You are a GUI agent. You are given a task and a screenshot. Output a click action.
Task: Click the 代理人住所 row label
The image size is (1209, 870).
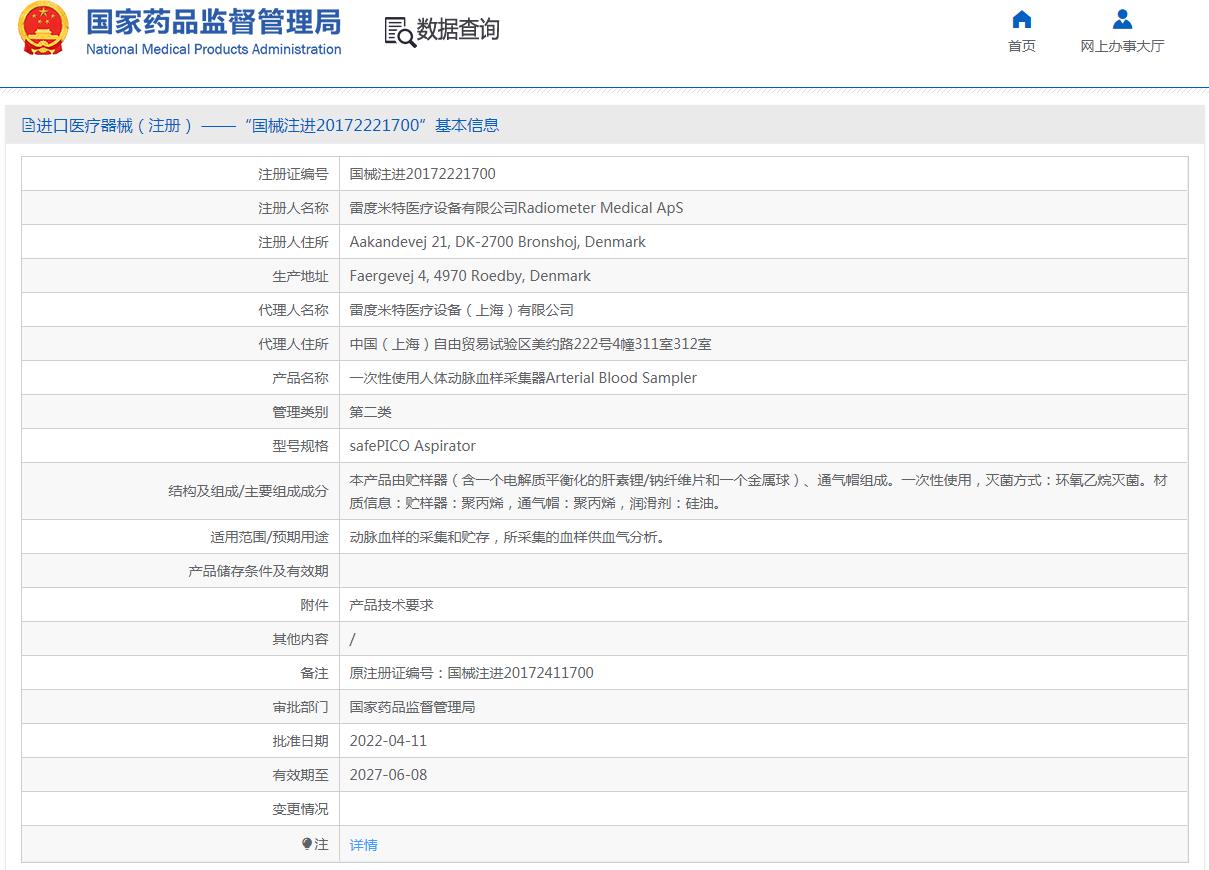tap(293, 344)
